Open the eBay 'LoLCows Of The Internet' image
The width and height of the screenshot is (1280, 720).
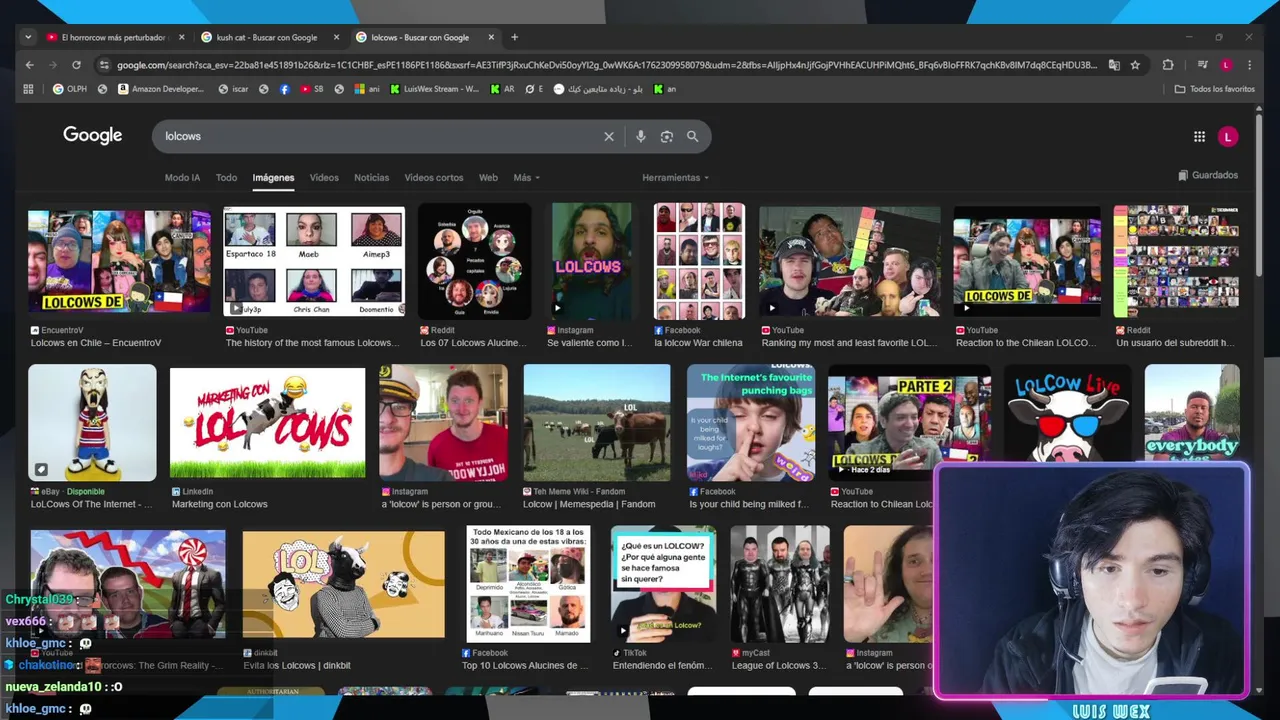click(92, 422)
